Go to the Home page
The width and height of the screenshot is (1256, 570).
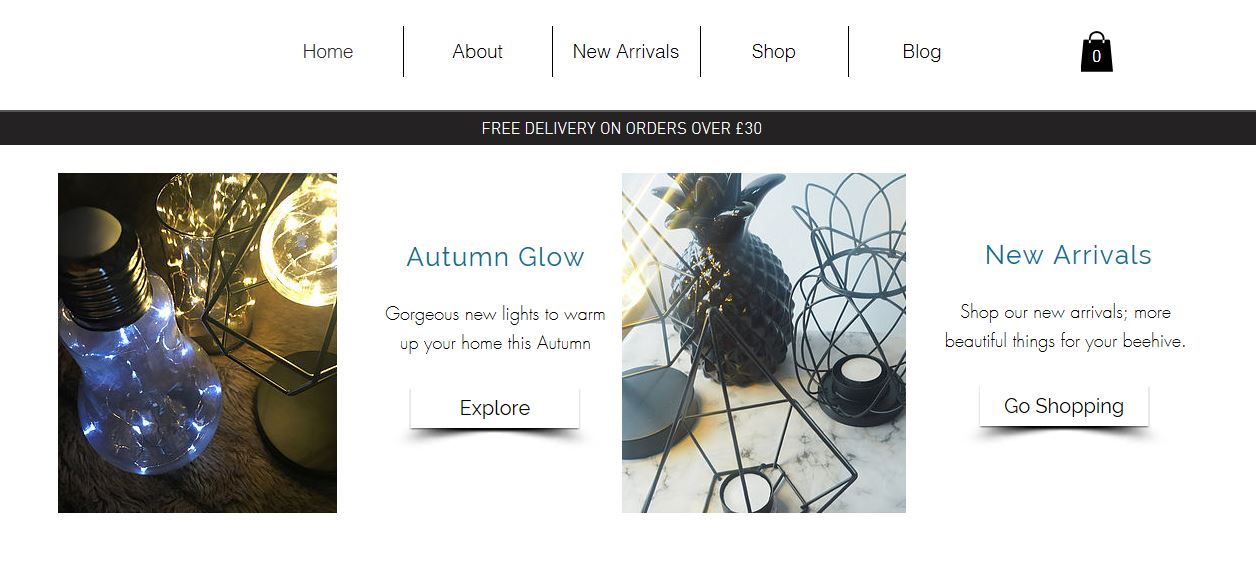[328, 51]
